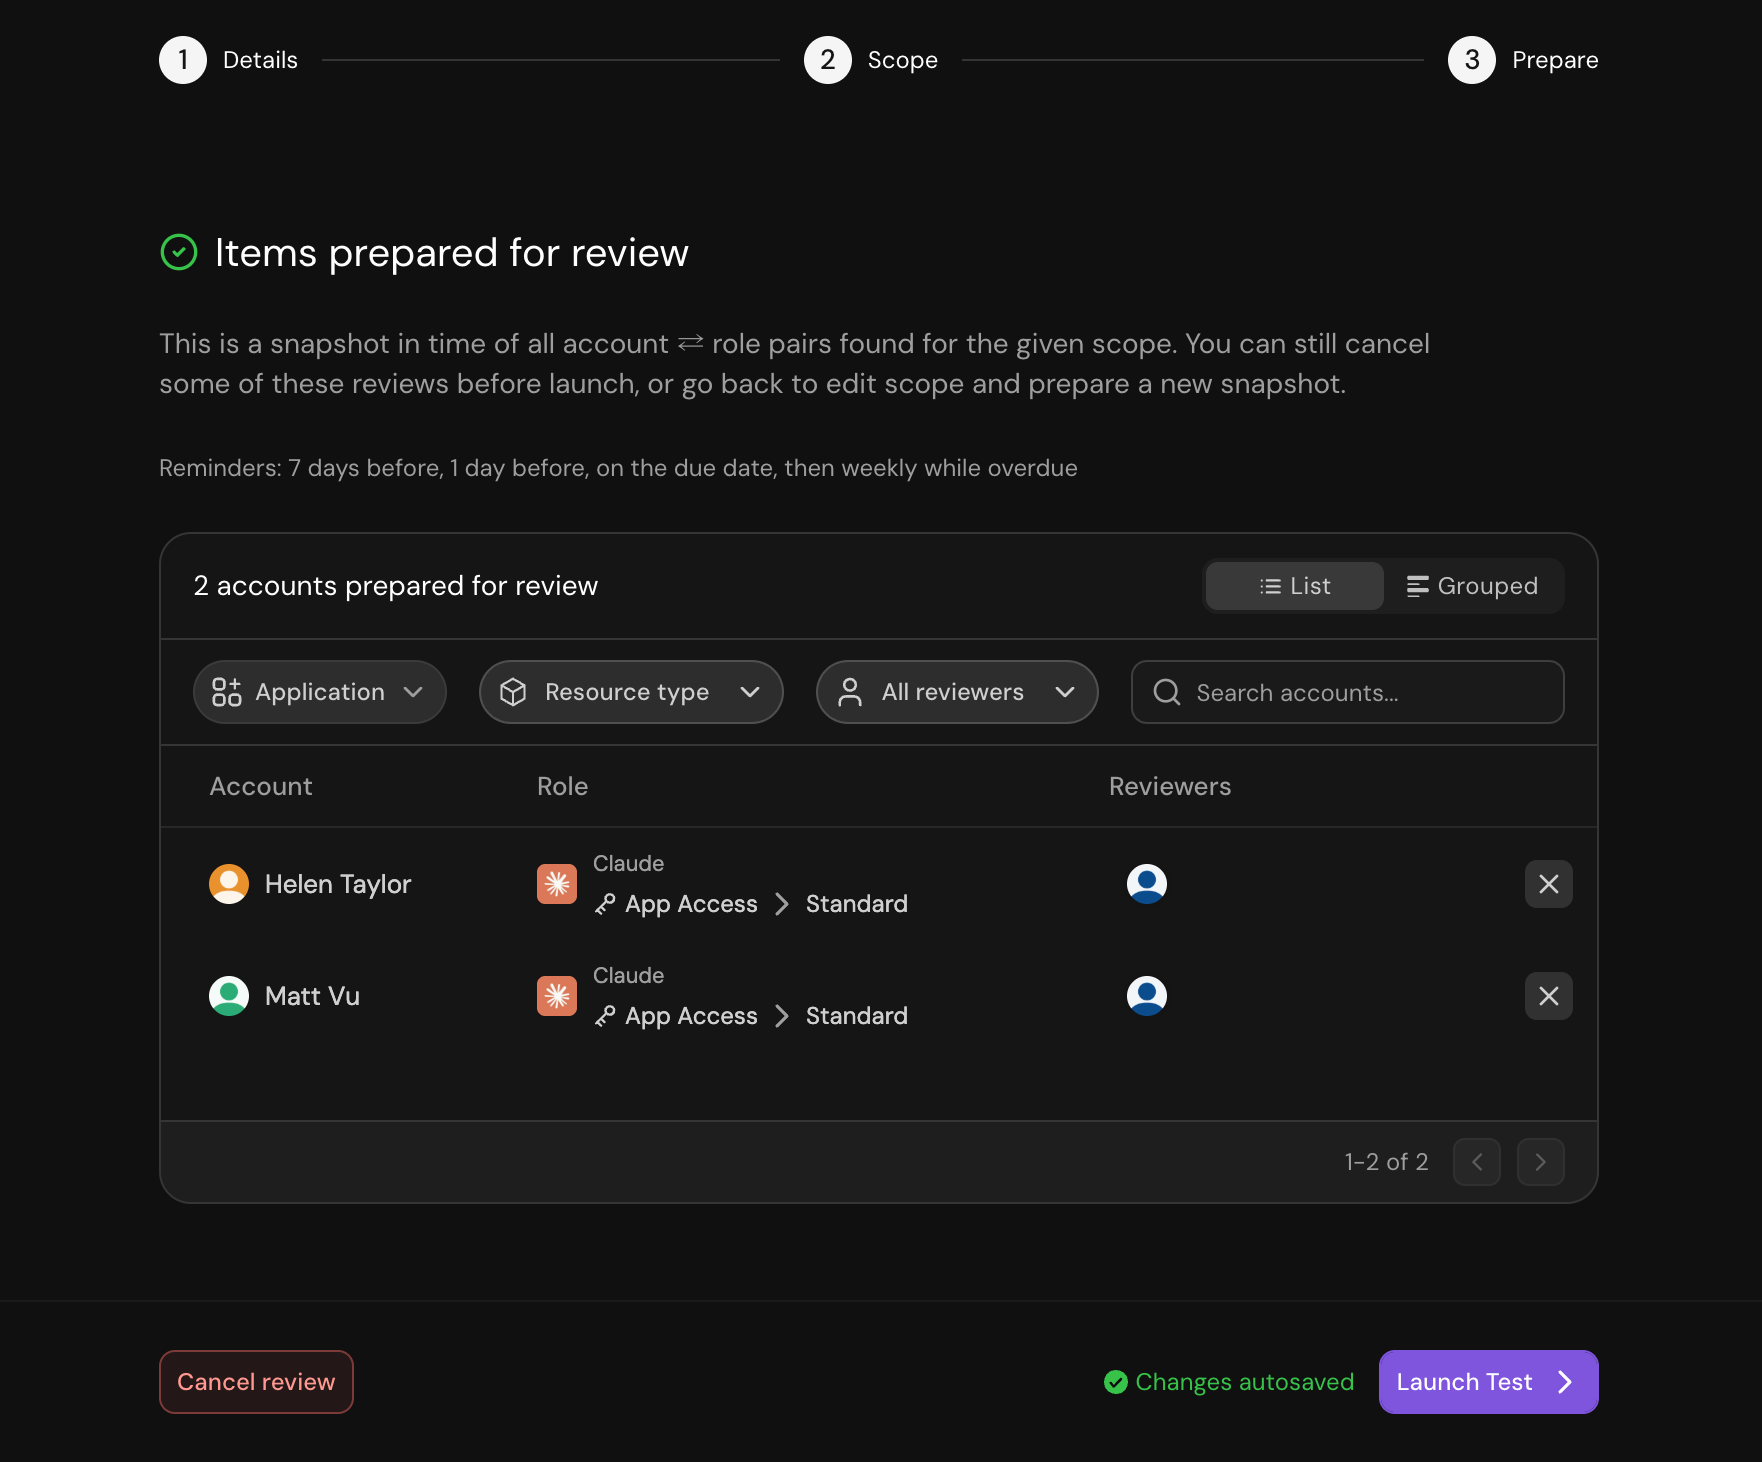Screen dimensions: 1762x1462
Task: Click the key icon beside Matt Vu's App Access
Action: (605, 1016)
